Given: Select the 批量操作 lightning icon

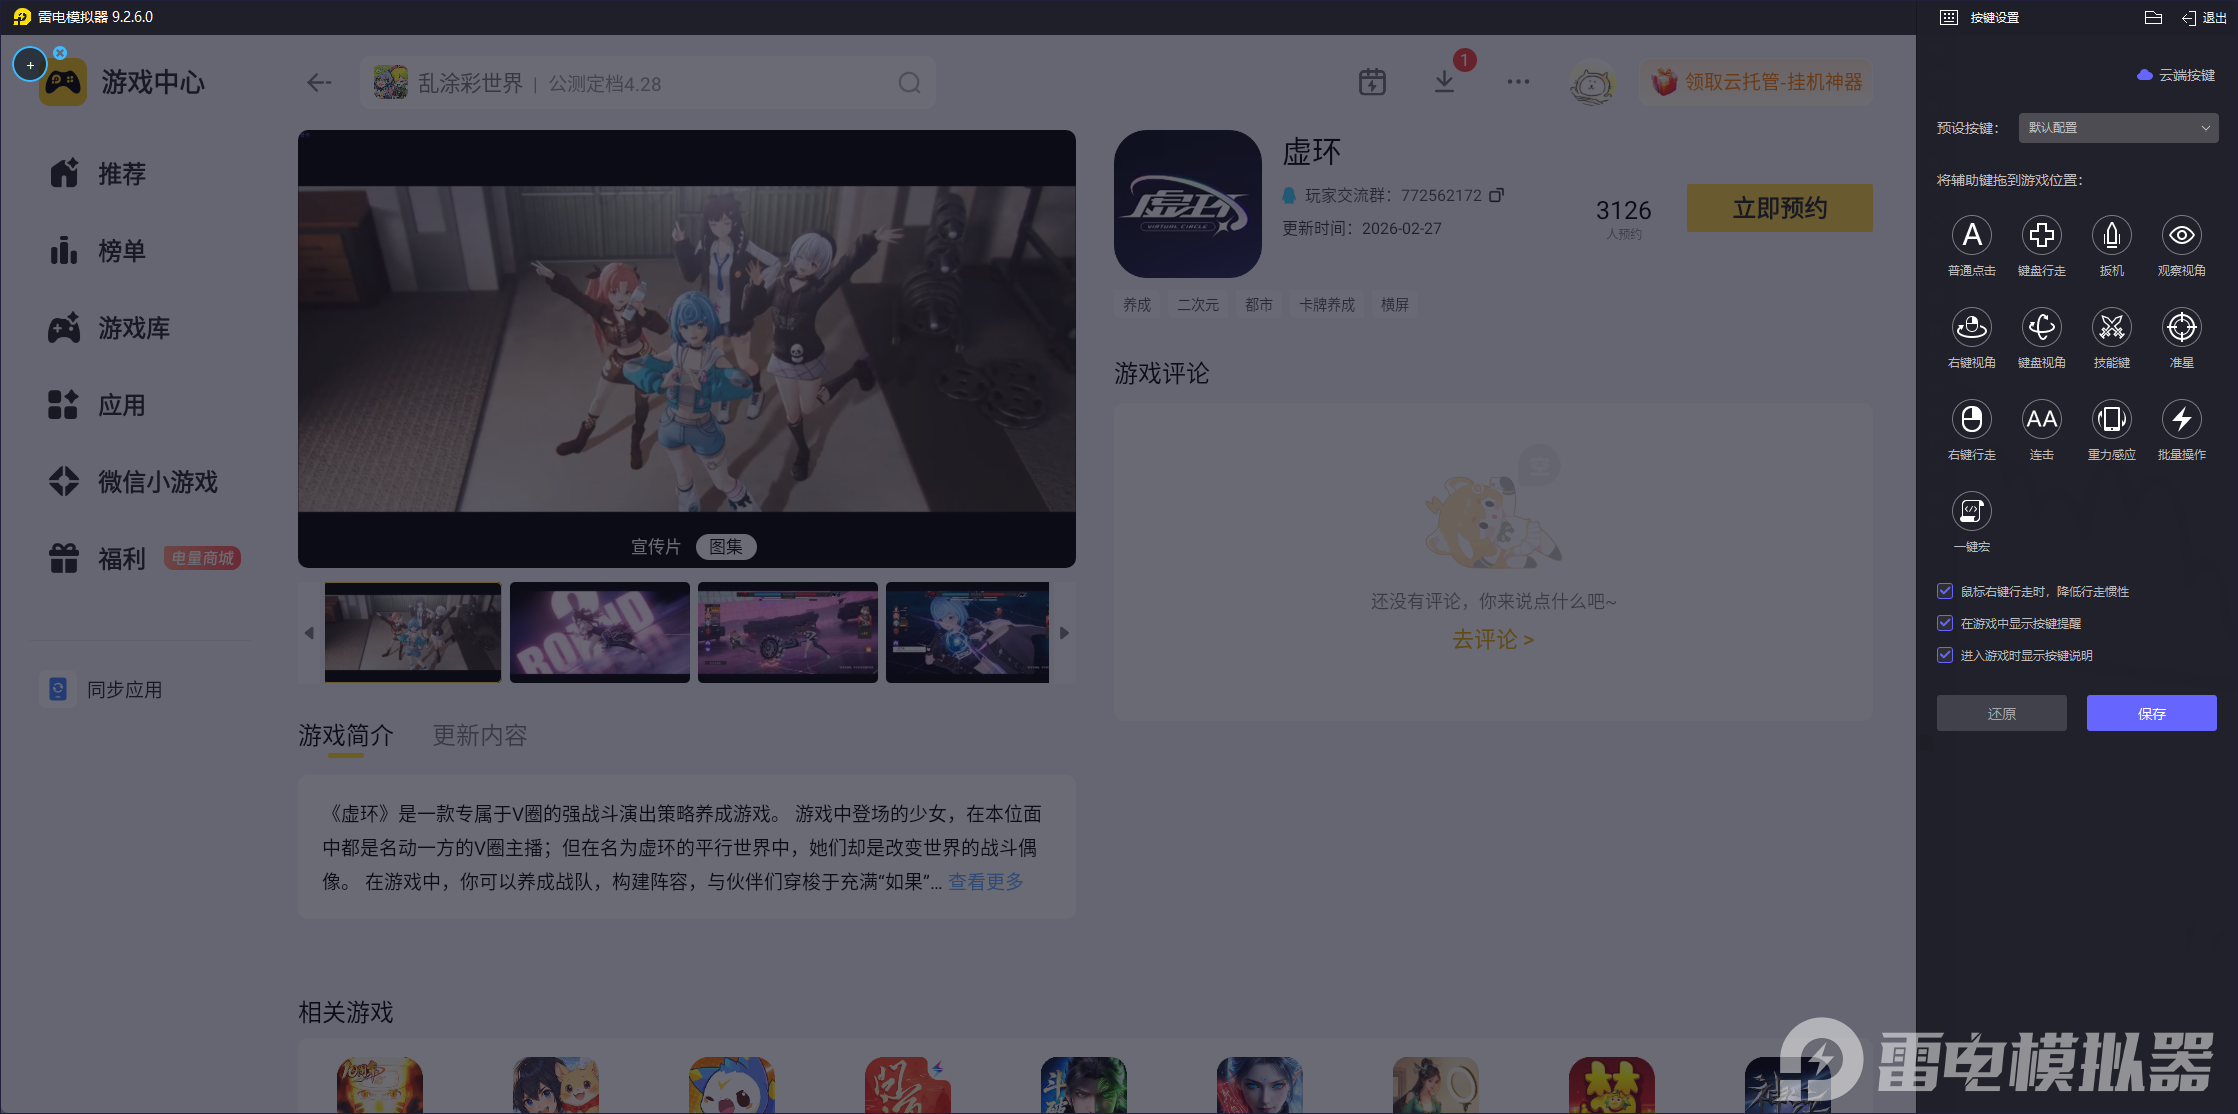Looking at the screenshot, I should pos(2181,420).
